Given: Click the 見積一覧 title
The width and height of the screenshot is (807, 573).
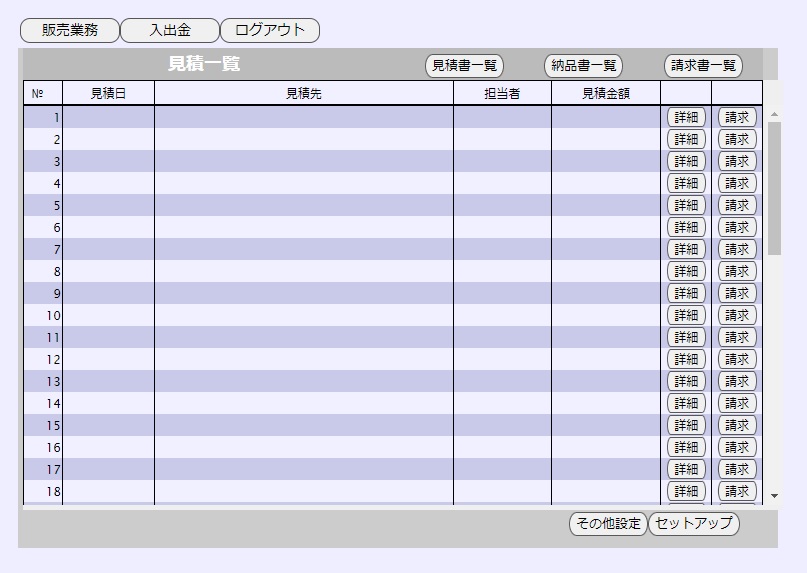Looking at the screenshot, I should pyautogui.click(x=204, y=64).
